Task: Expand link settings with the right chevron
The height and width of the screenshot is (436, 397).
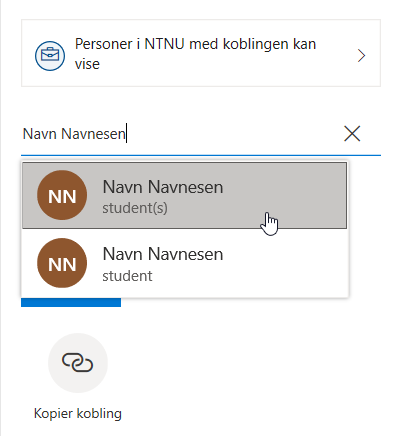Action: coord(361,56)
